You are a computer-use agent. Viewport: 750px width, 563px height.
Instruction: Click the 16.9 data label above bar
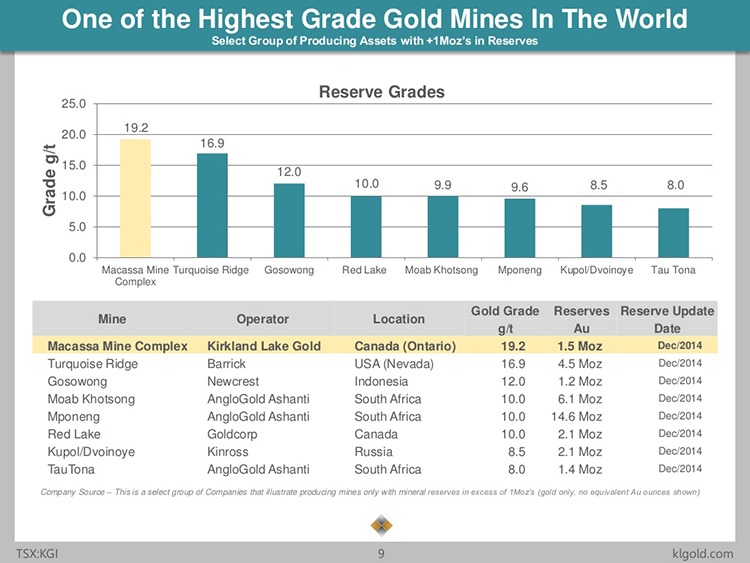212,143
